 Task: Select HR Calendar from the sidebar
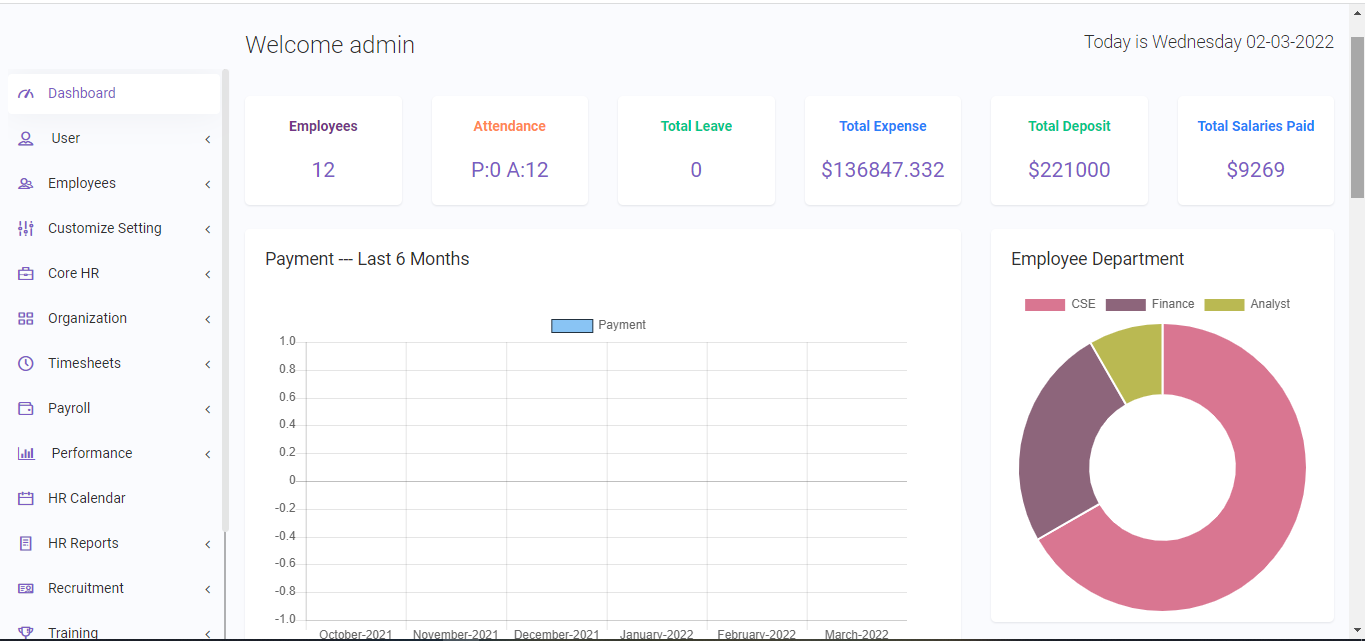click(x=87, y=499)
